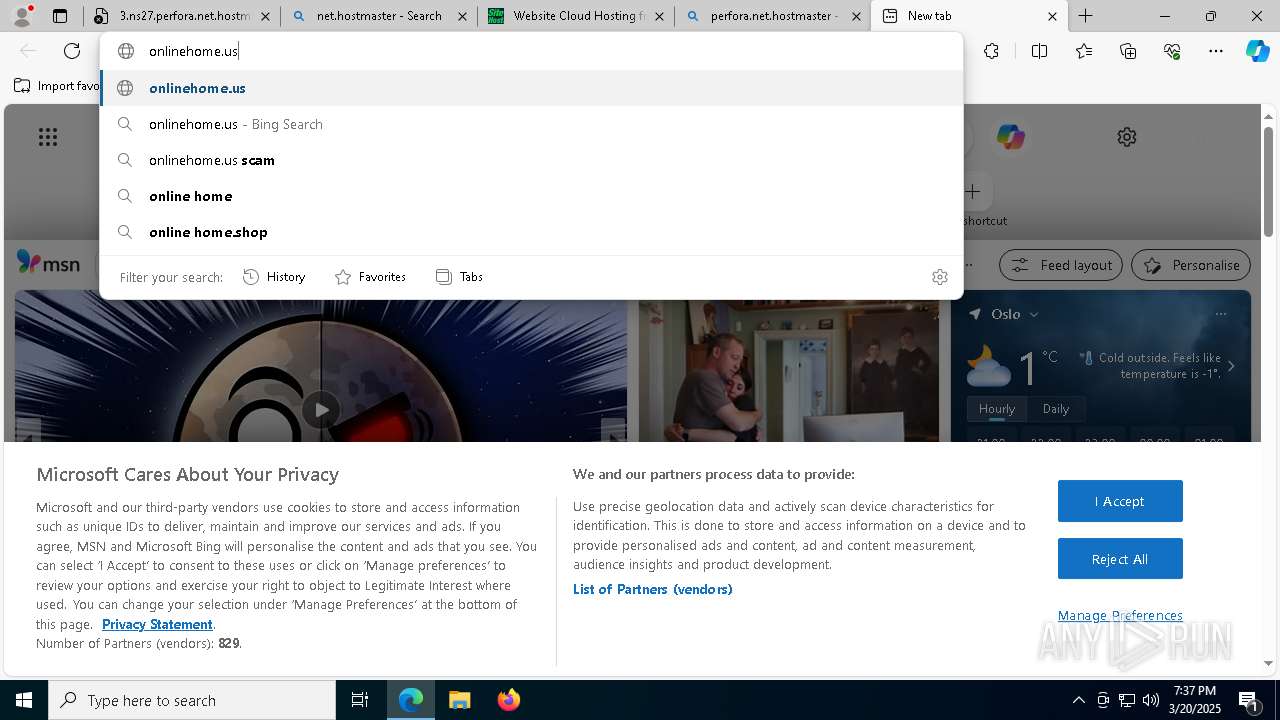Select online home suggestion

(532, 196)
